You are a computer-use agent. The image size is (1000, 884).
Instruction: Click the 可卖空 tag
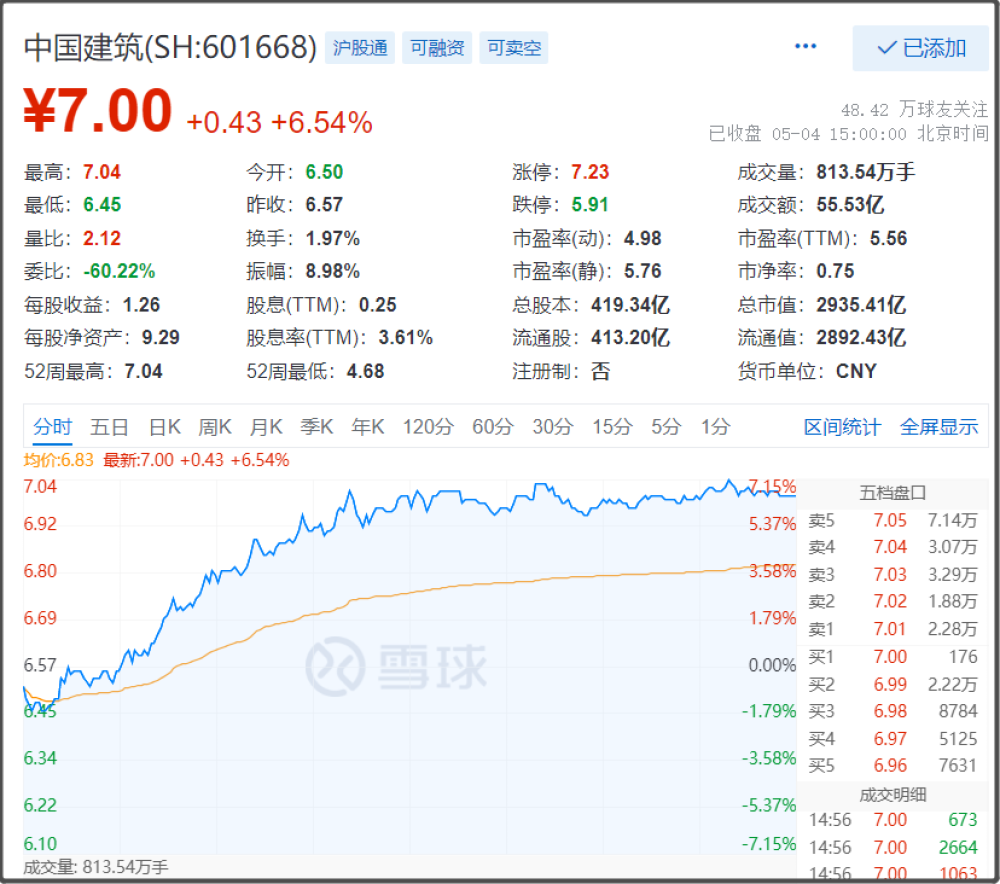(x=514, y=48)
